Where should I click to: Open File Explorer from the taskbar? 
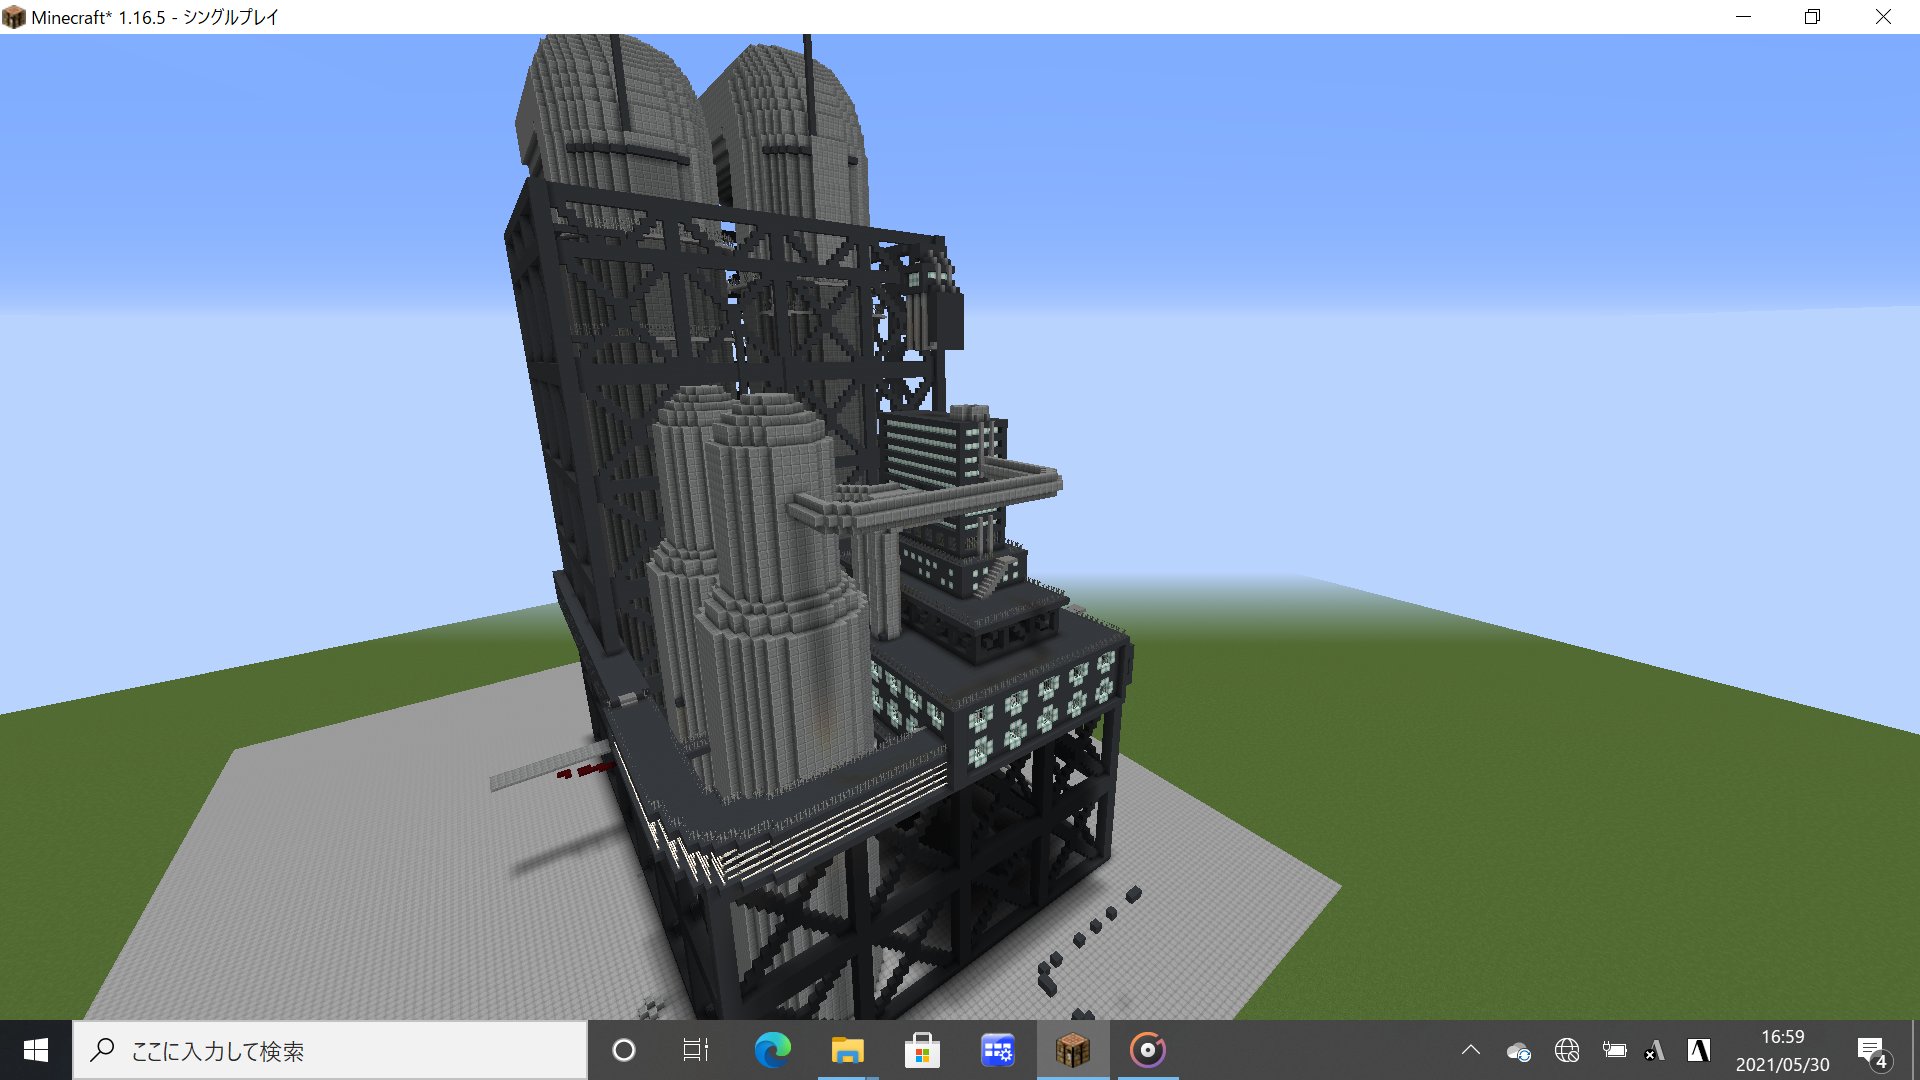tap(846, 1050)
